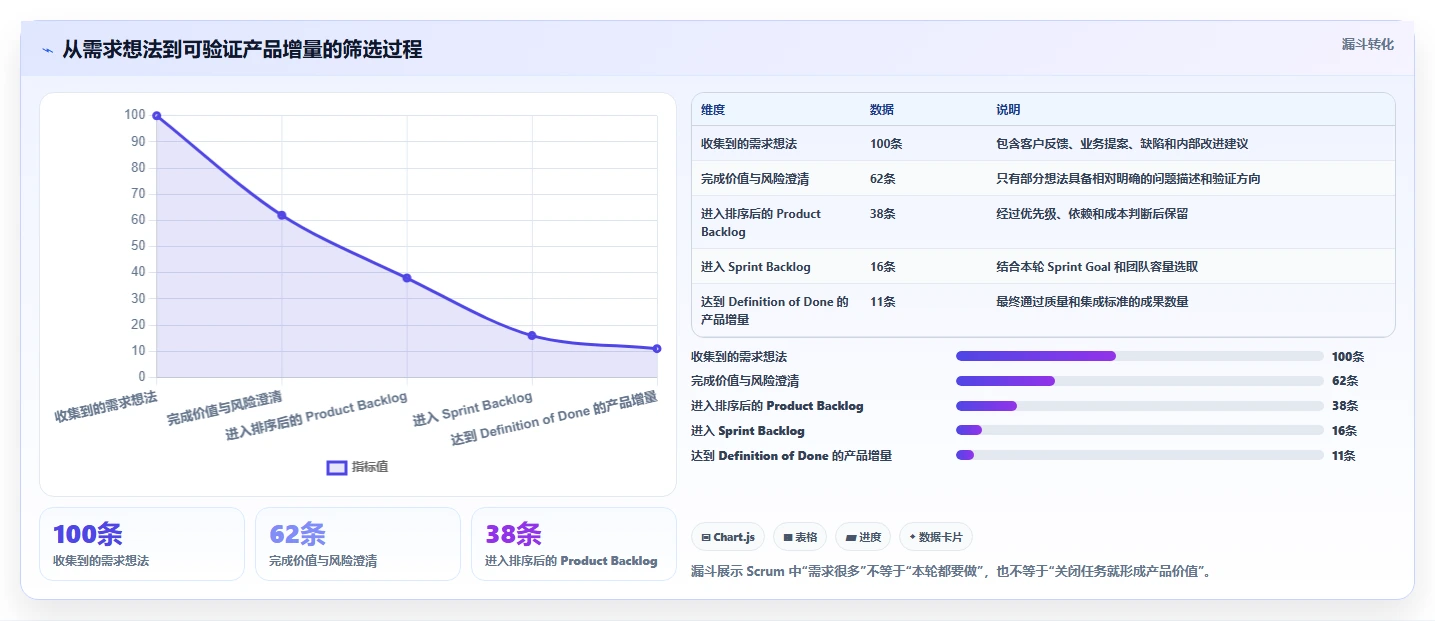1435x621 pixels.
Task: Click the 38条 value in the table
Action: (883, 214)
